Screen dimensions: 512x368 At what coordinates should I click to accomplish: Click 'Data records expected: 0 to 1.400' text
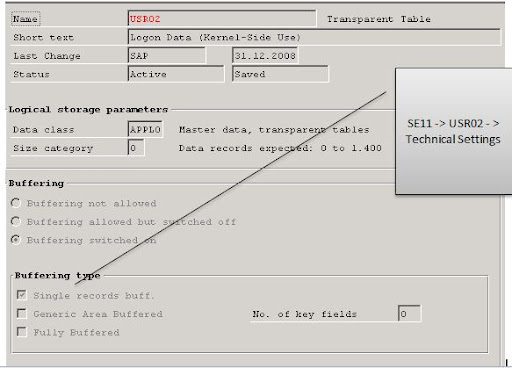[x=280, y=148]
